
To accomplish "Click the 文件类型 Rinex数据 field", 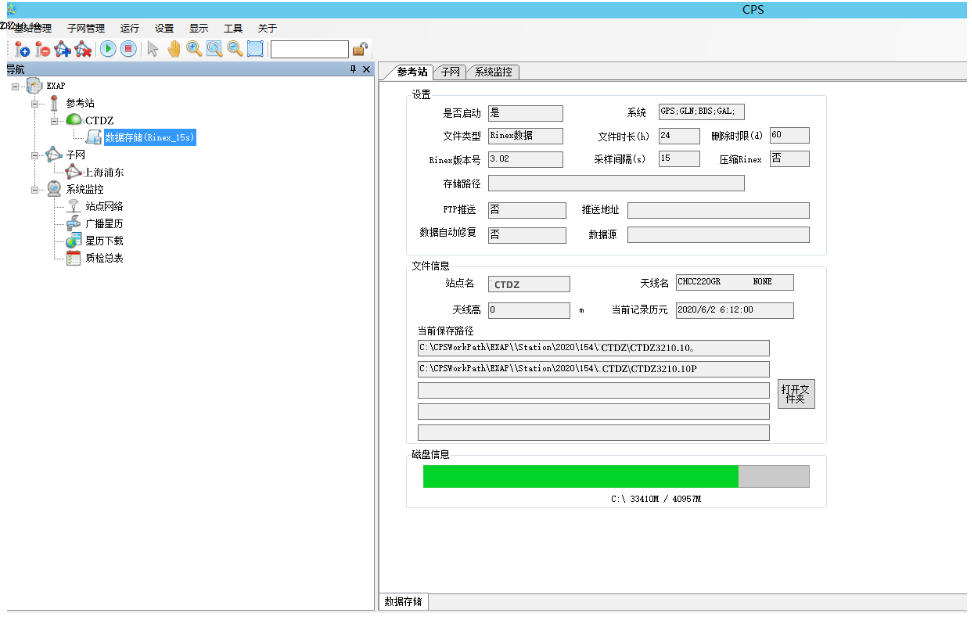I will pos(525,136).
